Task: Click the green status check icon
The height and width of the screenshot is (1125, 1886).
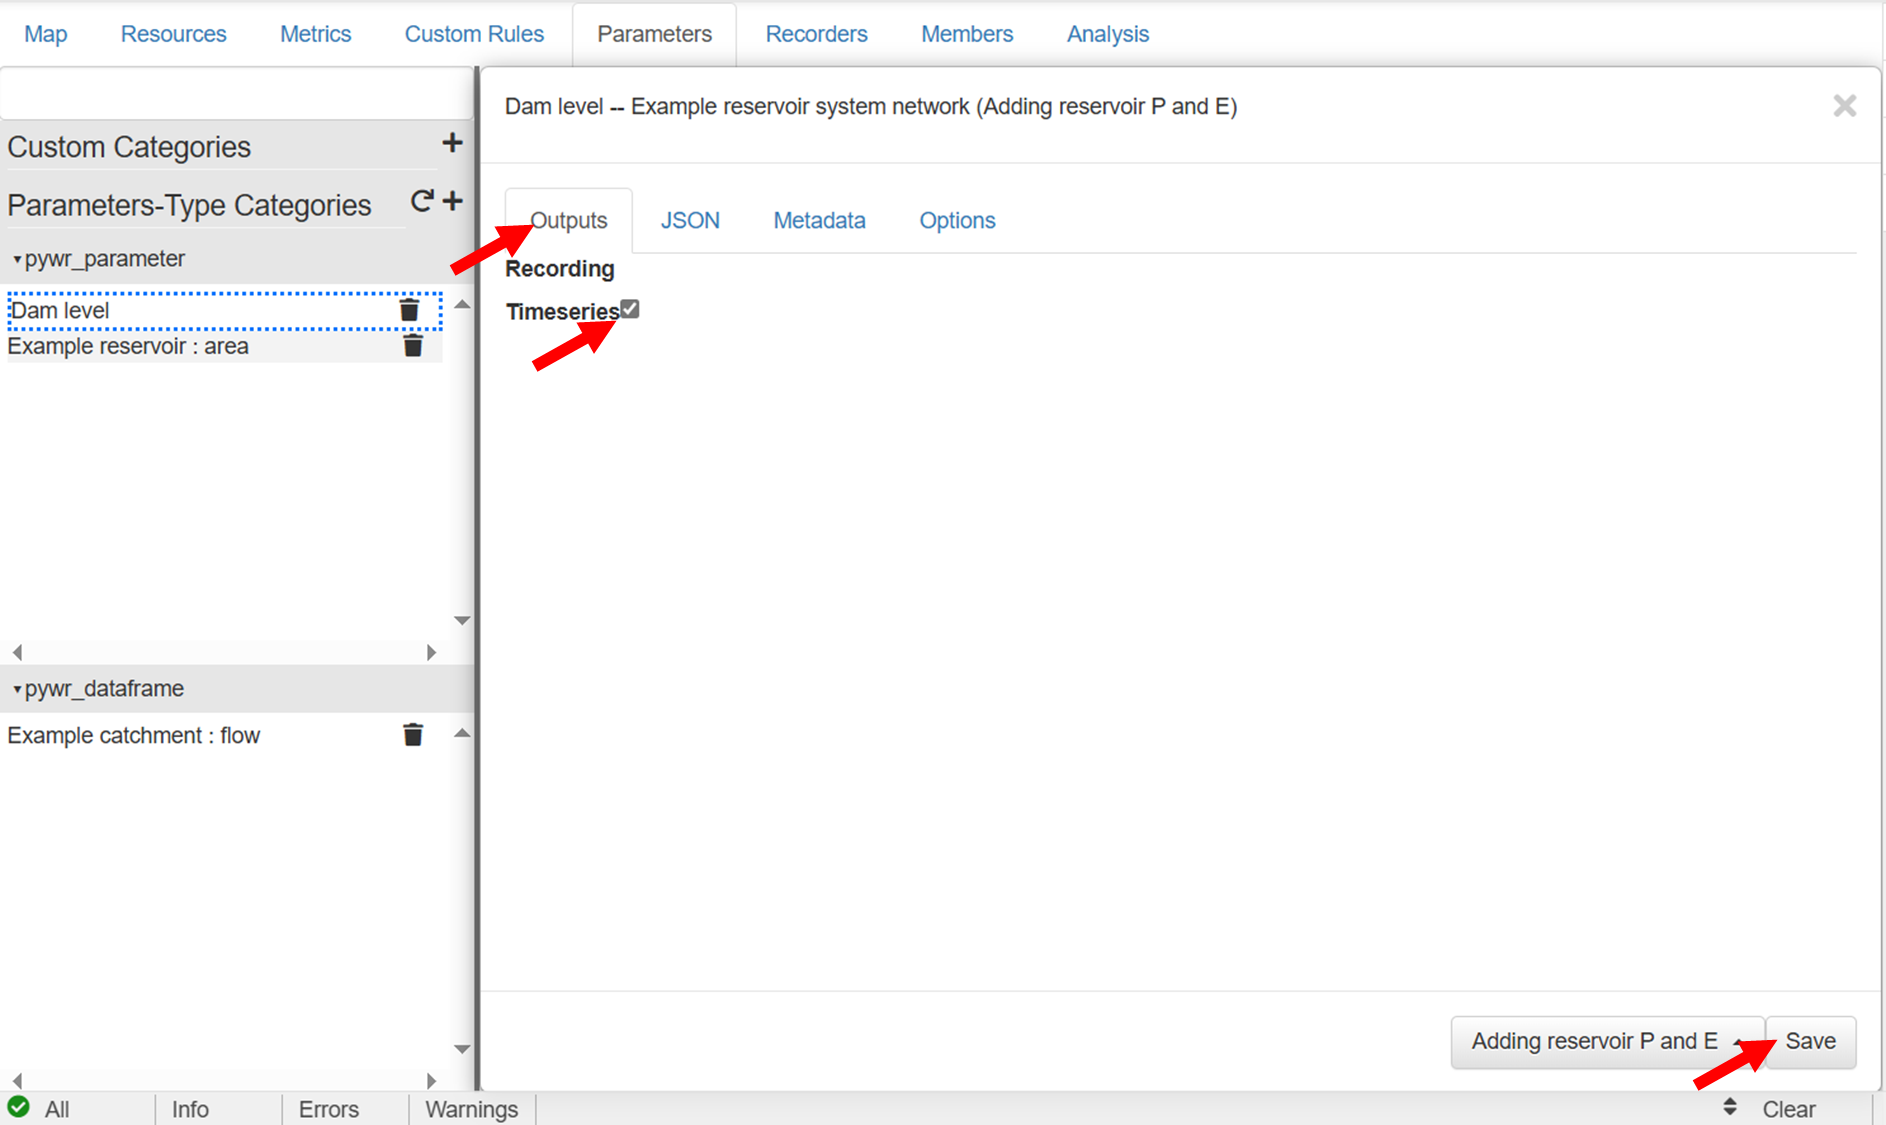Action: coord(18,1108)
